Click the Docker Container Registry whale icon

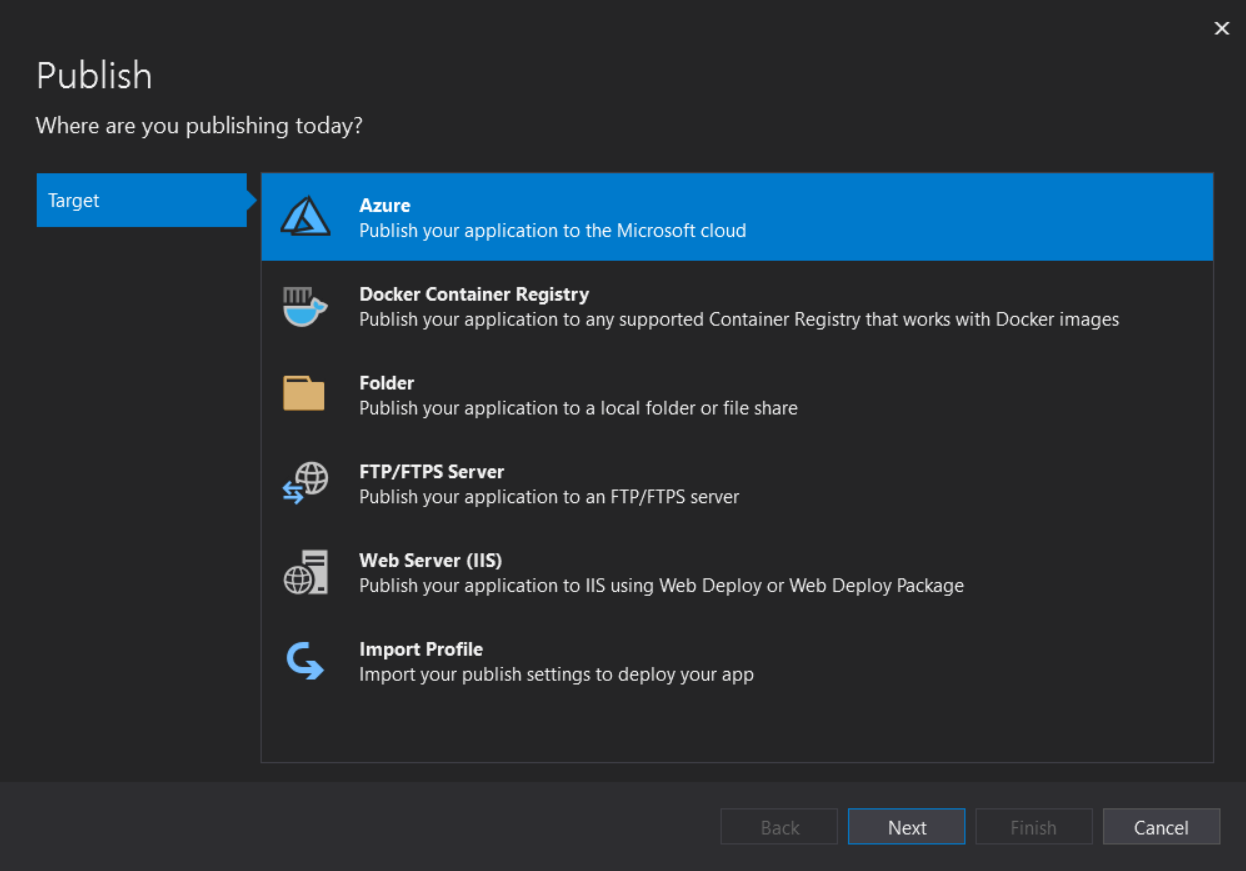[x=306, y=305]
